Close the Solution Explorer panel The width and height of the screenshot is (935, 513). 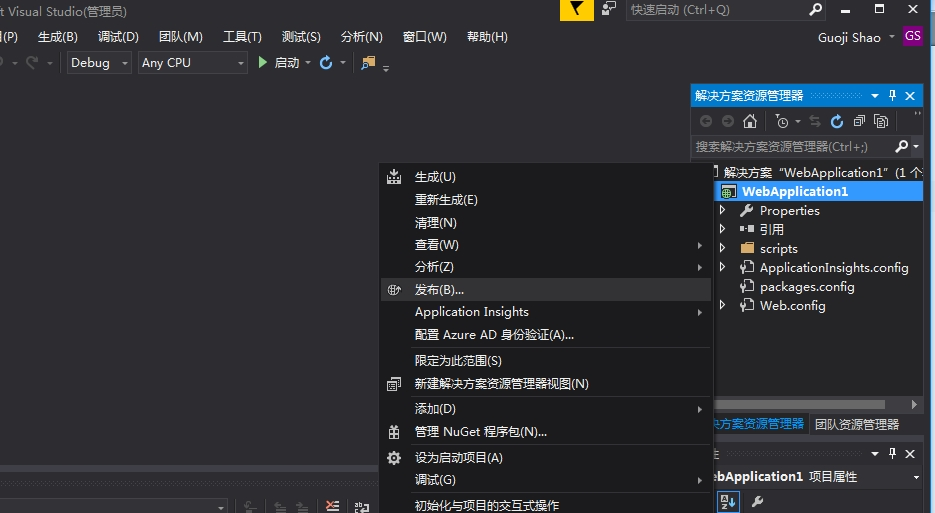(x=910, y=95)
